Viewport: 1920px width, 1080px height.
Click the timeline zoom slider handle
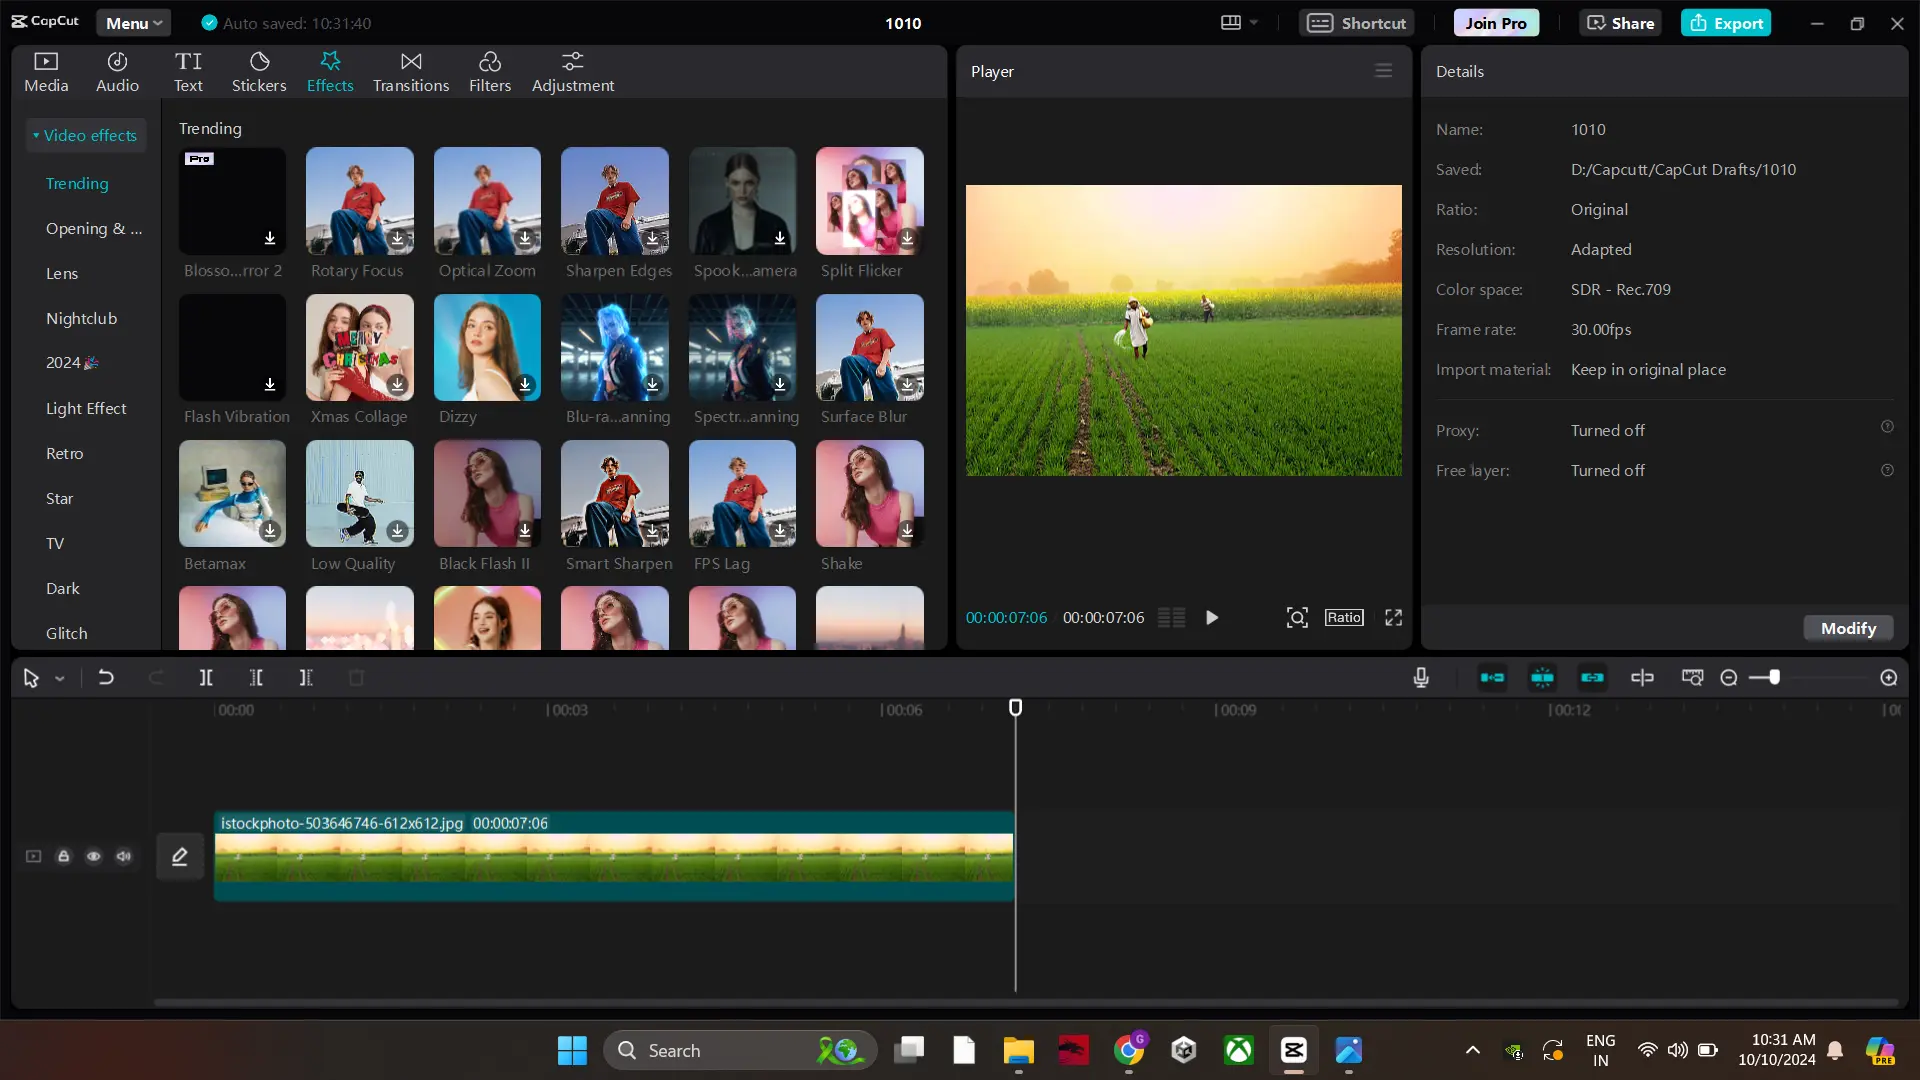(1774, 677)
